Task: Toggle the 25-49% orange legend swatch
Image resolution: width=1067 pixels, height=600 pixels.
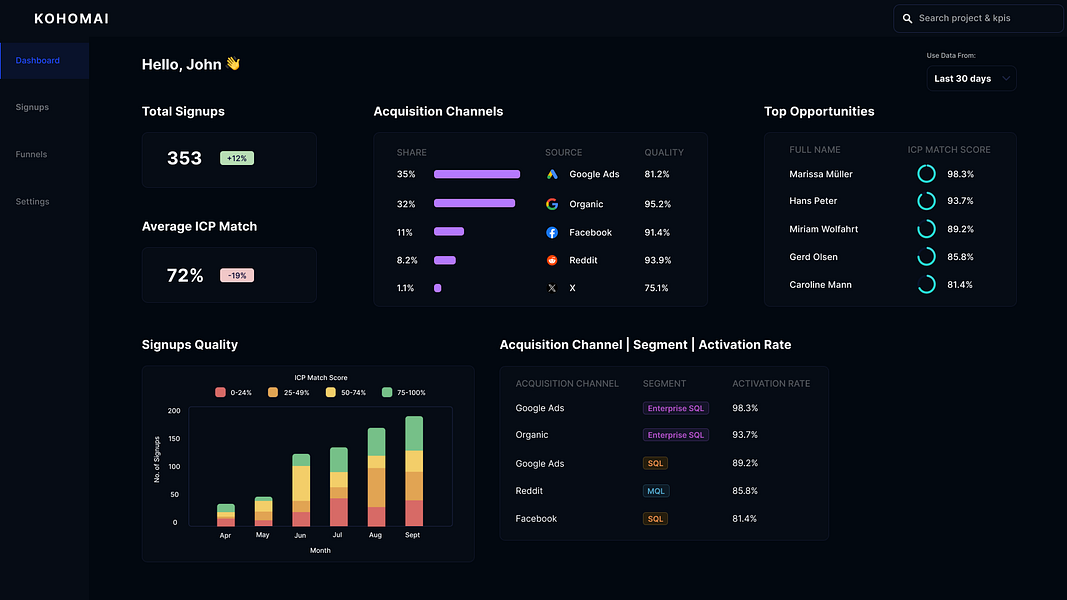Action: [273, 393]
